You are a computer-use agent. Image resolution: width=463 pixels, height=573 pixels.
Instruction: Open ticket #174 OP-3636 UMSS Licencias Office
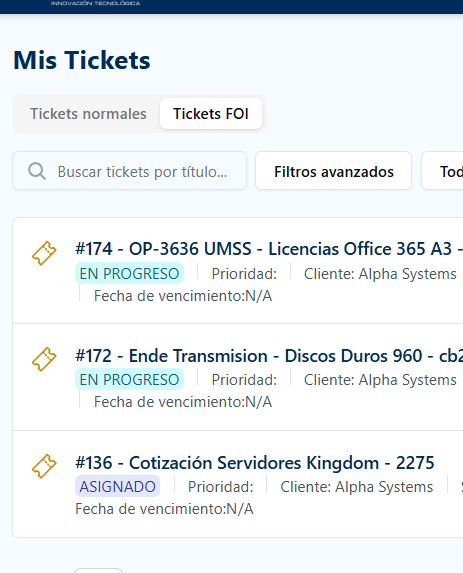coord(269,249)
